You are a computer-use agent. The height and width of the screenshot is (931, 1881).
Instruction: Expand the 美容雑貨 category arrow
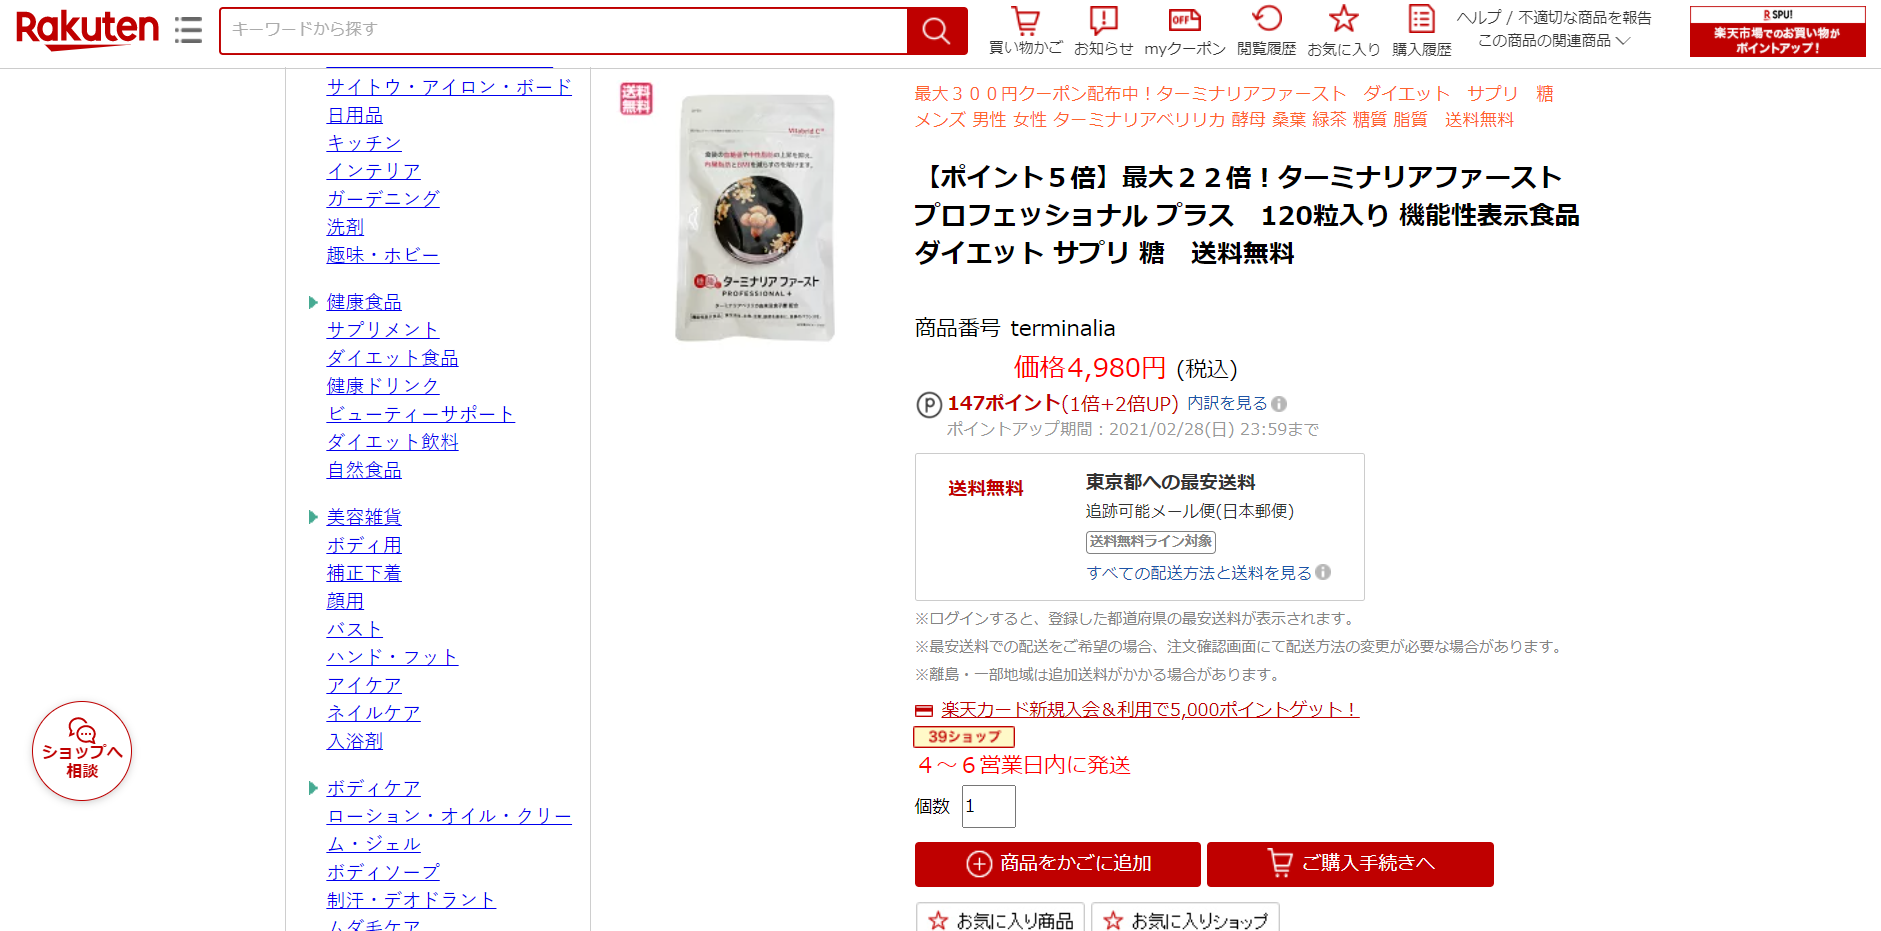313,517
